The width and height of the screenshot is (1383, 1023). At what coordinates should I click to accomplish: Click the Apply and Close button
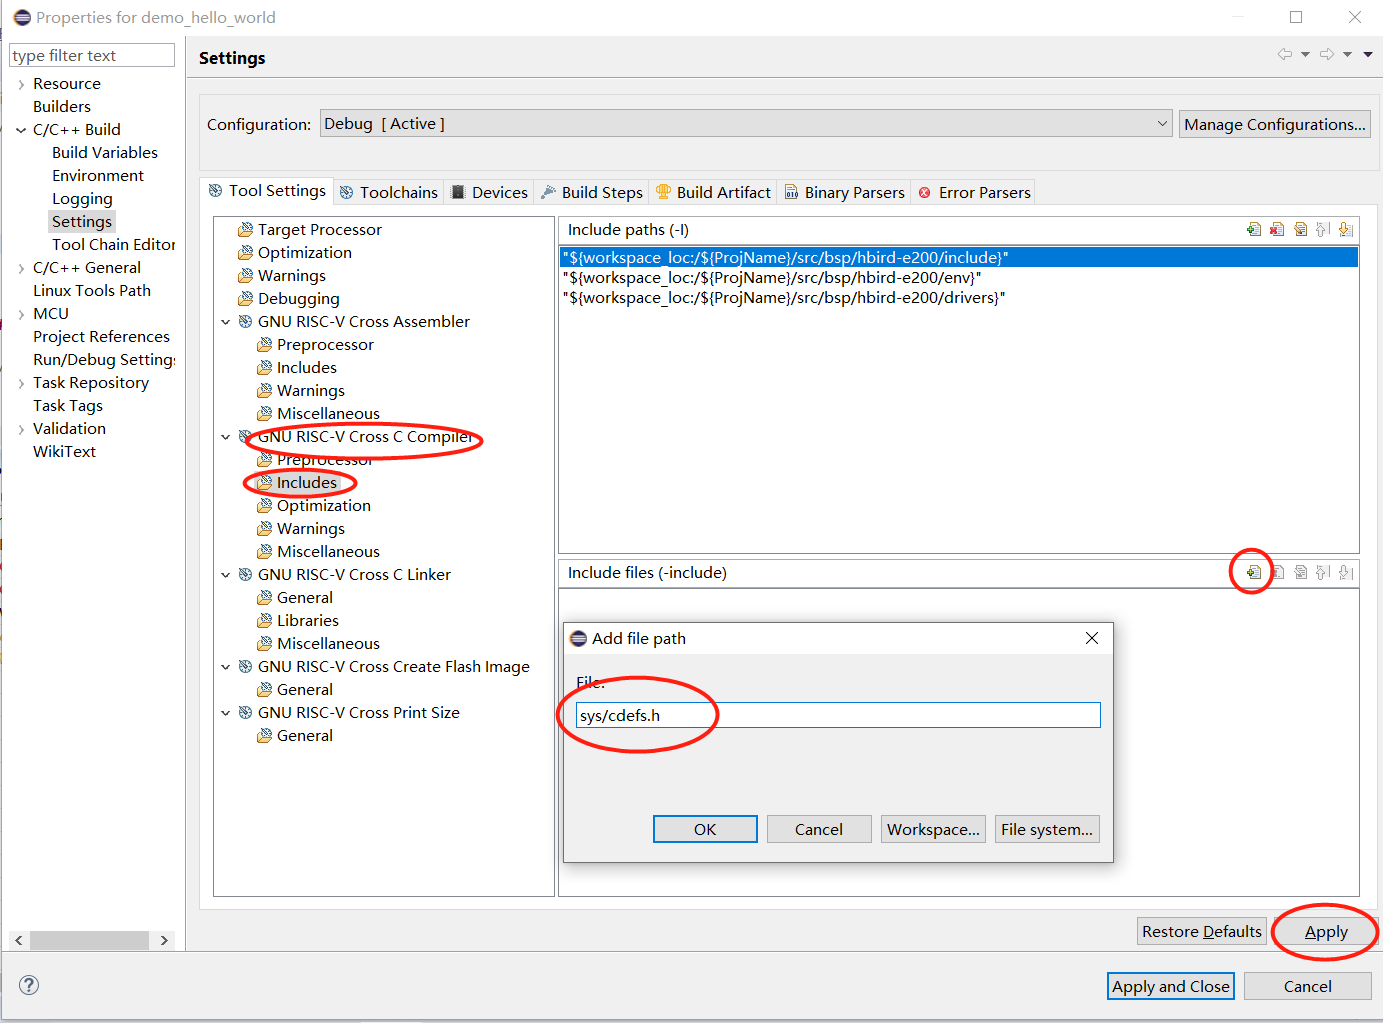click(1170, 985)
